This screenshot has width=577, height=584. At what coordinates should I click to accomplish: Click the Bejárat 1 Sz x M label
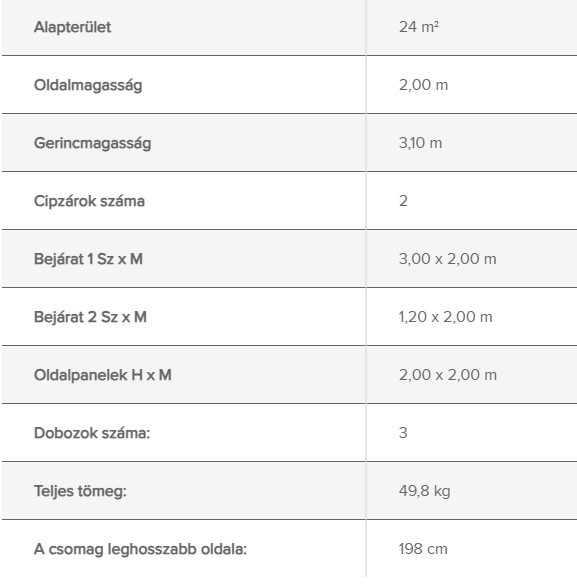click(88, 259)
